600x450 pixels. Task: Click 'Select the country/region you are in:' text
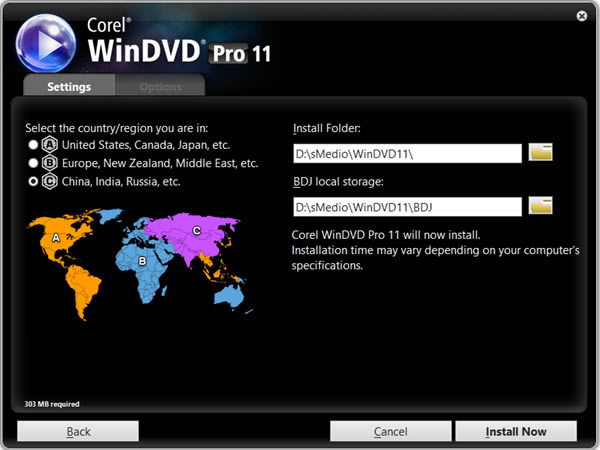coord(117,128)
